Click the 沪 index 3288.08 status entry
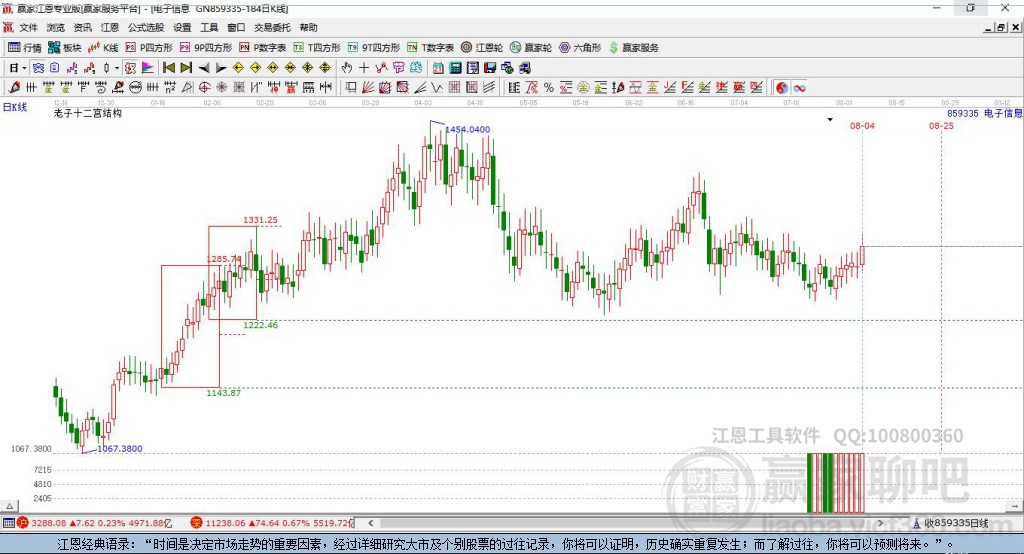This screenshot has height=554, width=1024. pyautogui.click(x=95, y=523)
